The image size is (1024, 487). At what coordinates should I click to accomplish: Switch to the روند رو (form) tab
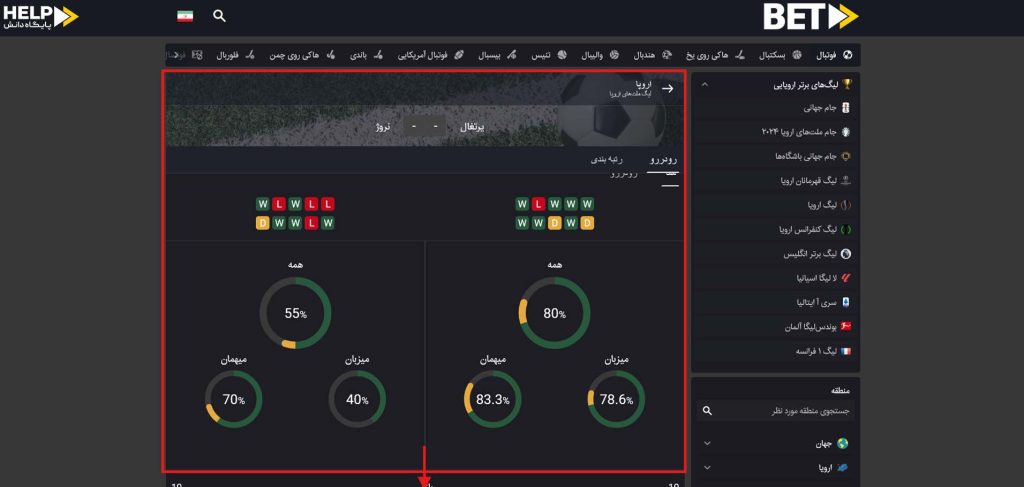coord(663,159)
